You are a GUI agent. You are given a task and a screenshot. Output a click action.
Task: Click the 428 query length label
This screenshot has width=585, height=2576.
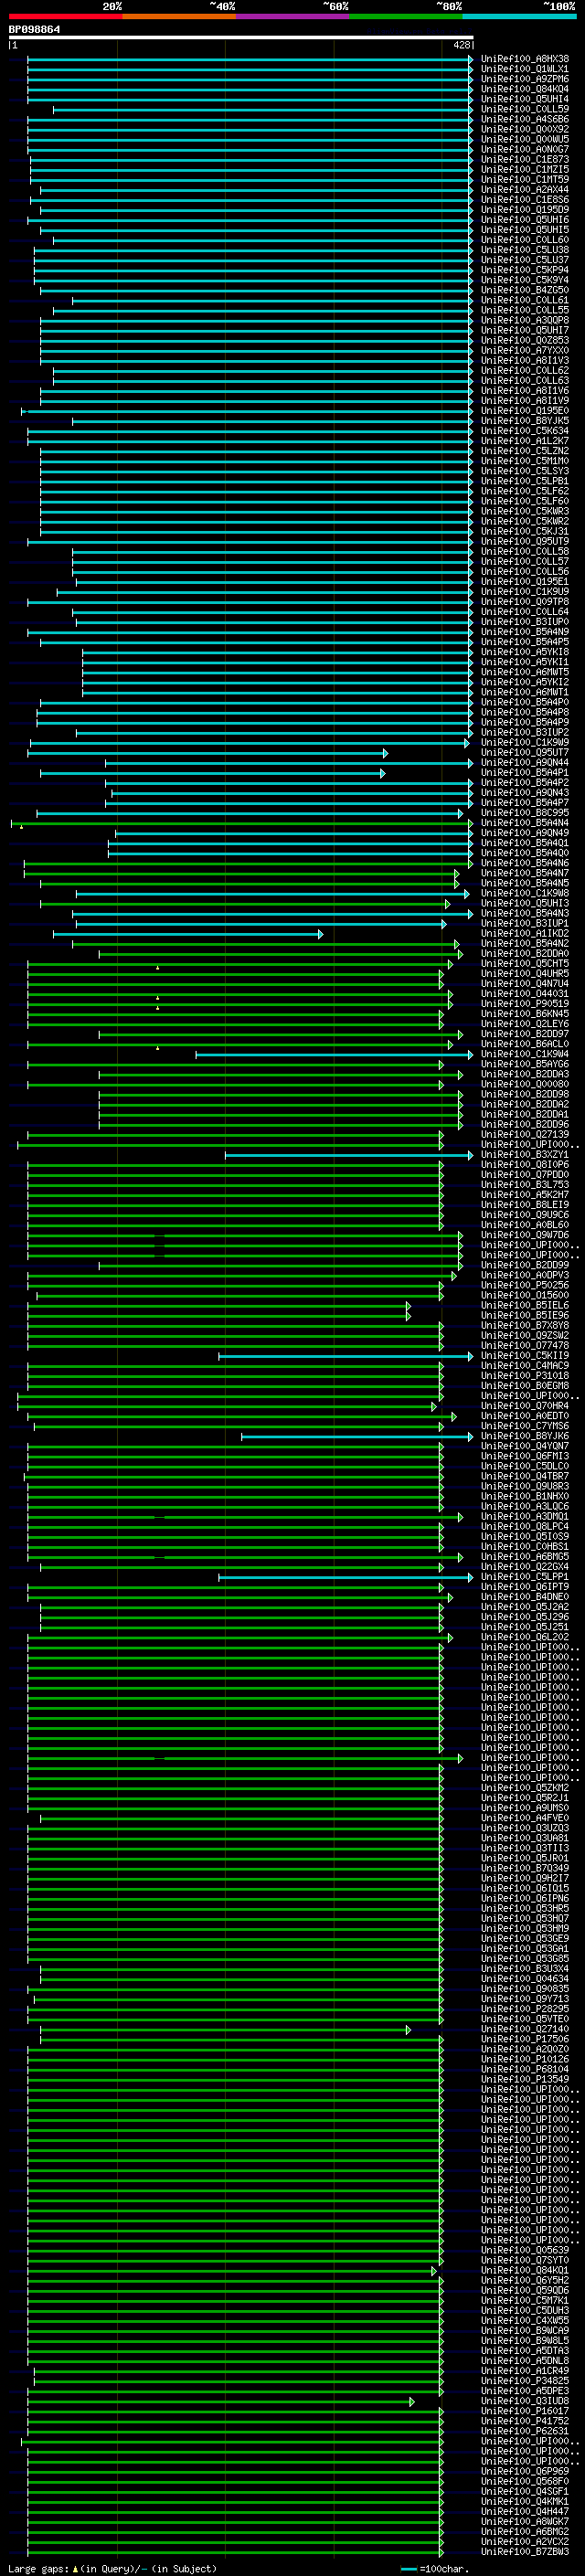click(x=461, y=45)
